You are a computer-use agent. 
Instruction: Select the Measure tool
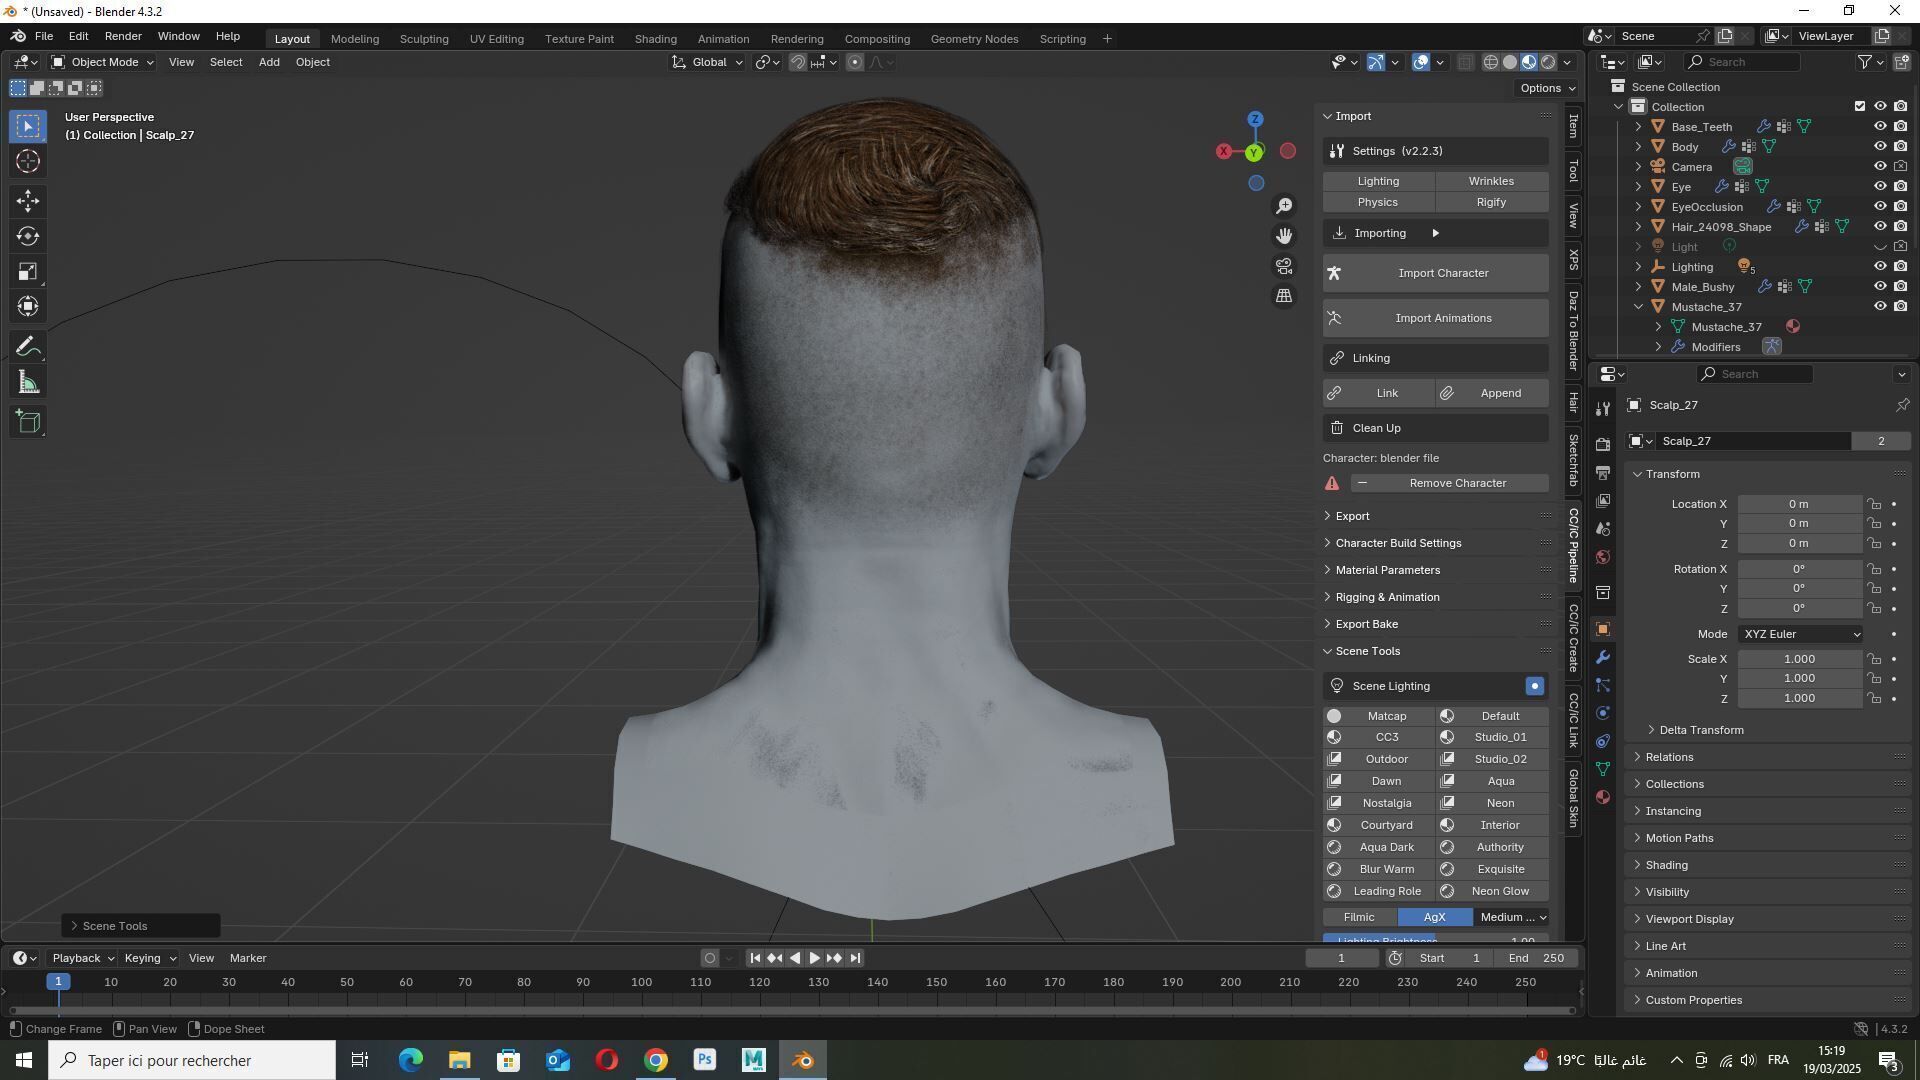[x=28, y=382]
